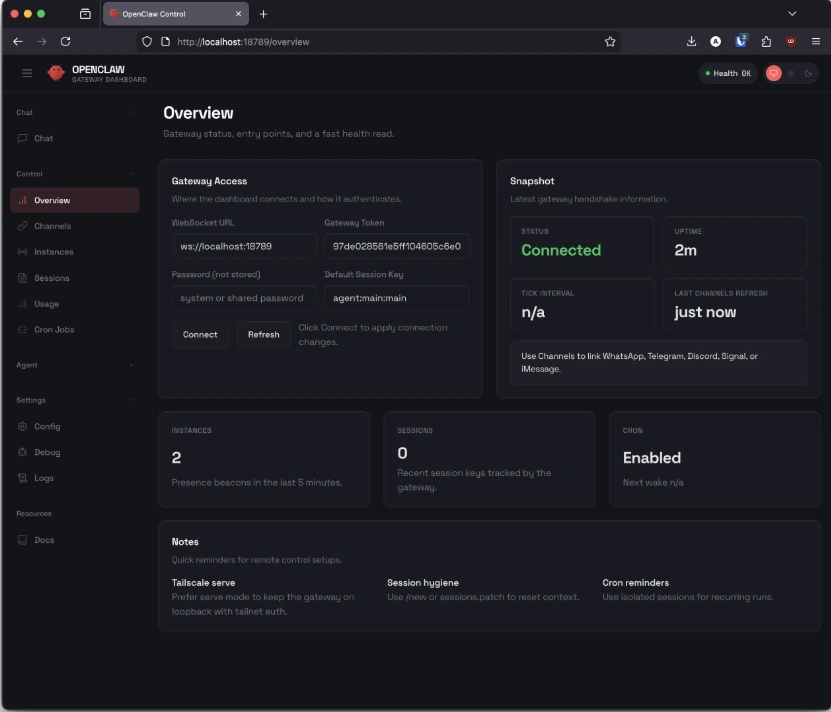Open Instances via its broadcast icon
Screen dimensions: 831x712
point(22,252)
